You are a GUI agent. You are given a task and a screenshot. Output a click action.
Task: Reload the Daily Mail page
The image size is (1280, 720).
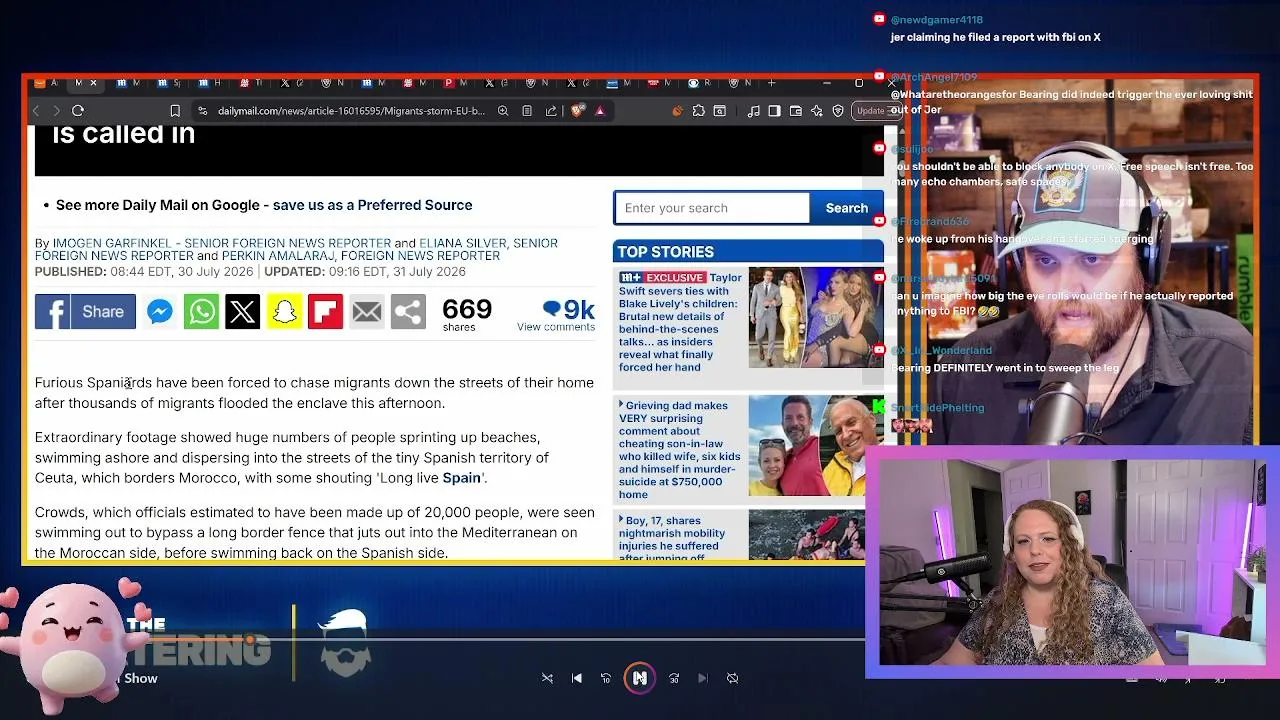[78, 111]
